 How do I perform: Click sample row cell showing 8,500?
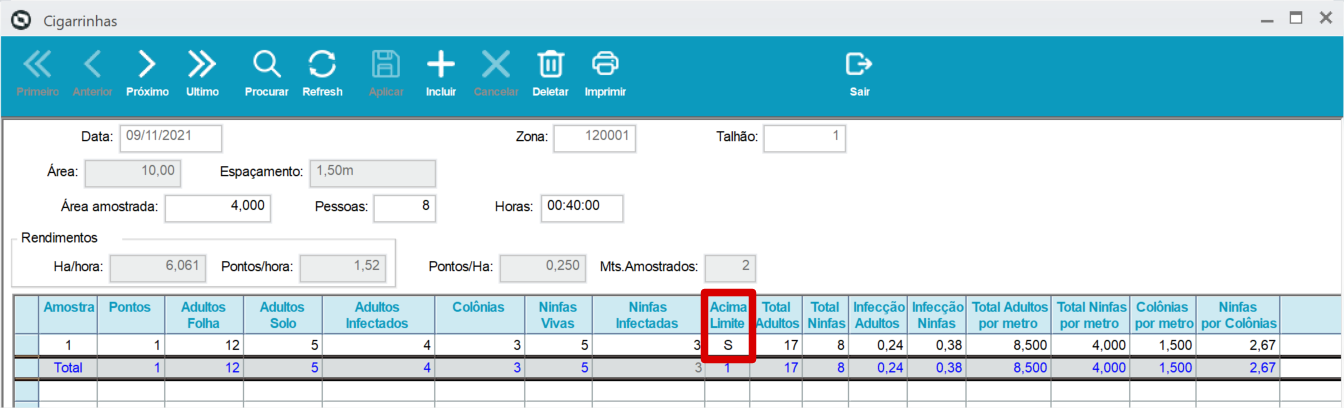tap(1010, 345)
